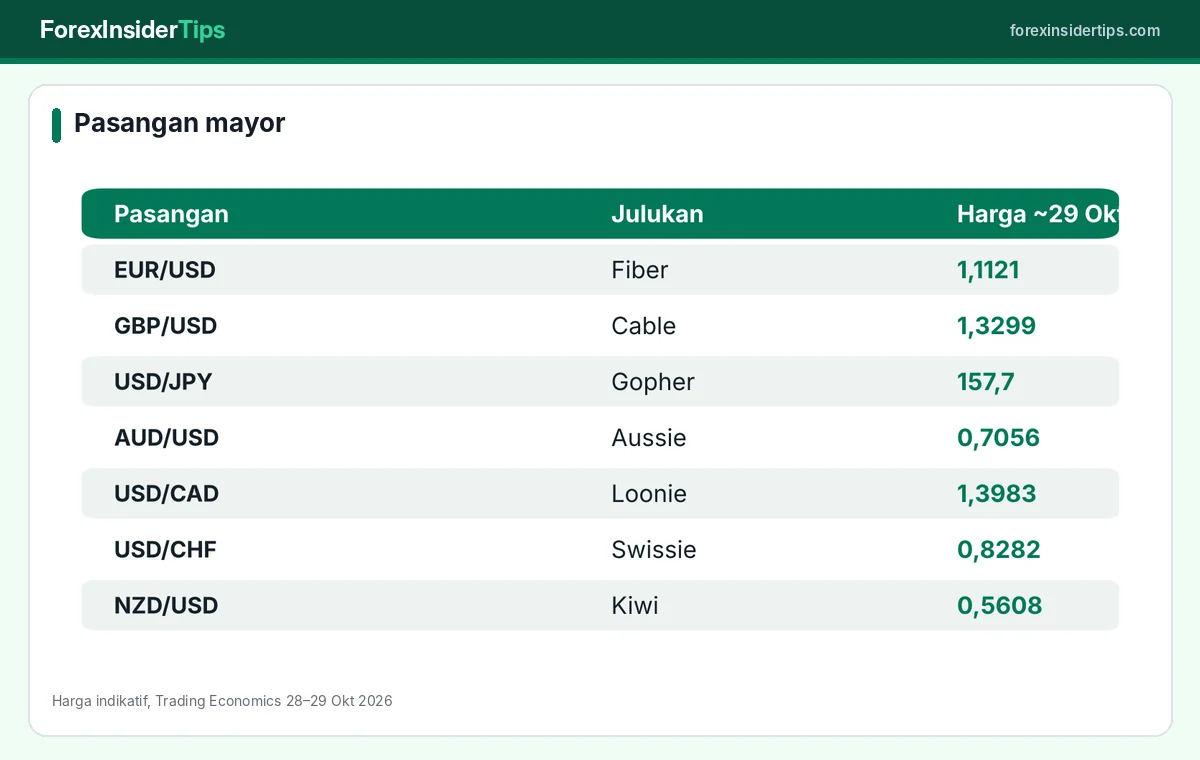This screenshot has height=760, width=1200.
Task: Click the Kiwi nickname cell
Action: point(635,606)
